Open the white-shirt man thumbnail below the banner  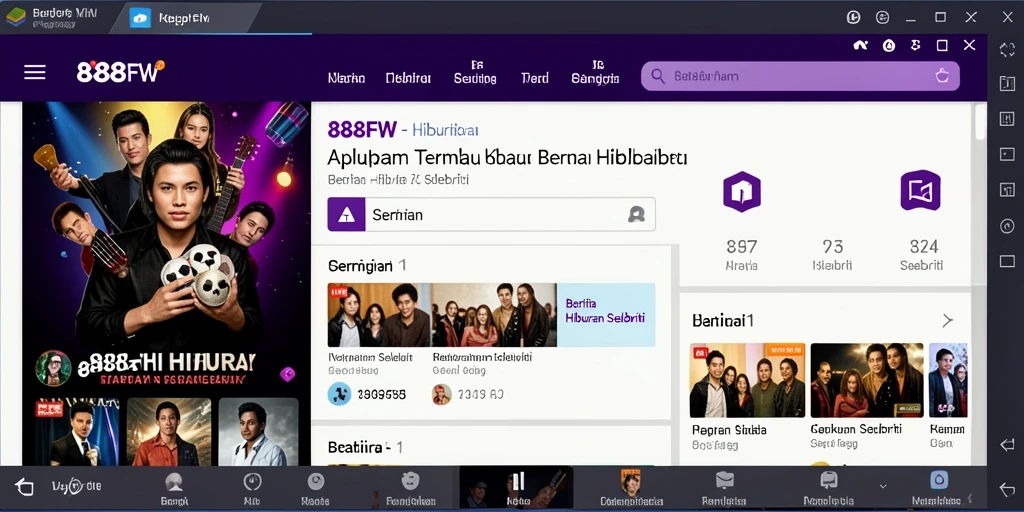pos(258,432)
